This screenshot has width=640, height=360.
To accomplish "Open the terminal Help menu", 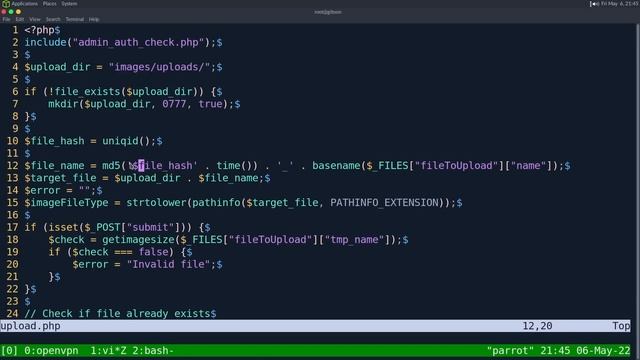I will tap(94, 19).
